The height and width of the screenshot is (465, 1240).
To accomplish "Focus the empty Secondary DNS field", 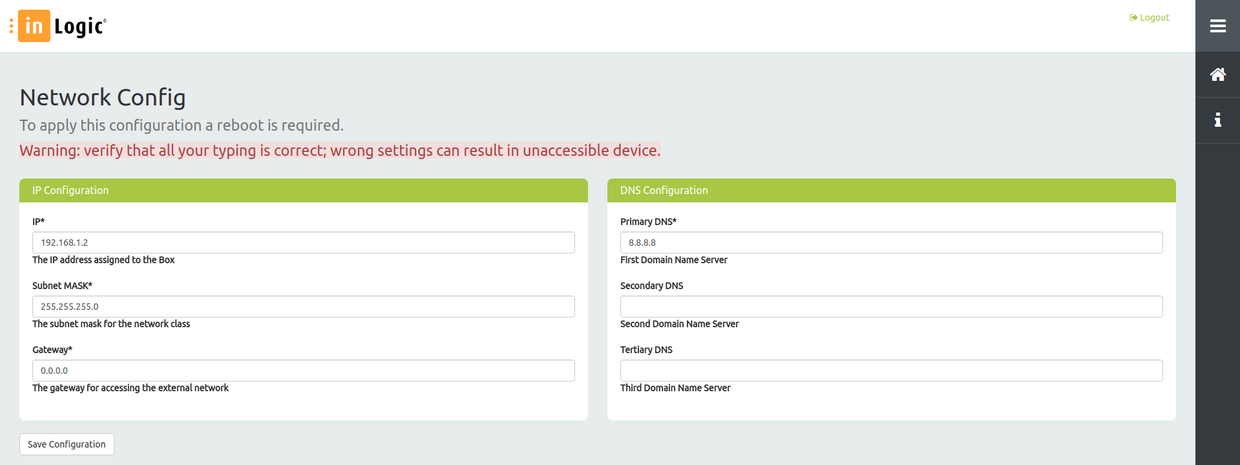I will point(891,306).
